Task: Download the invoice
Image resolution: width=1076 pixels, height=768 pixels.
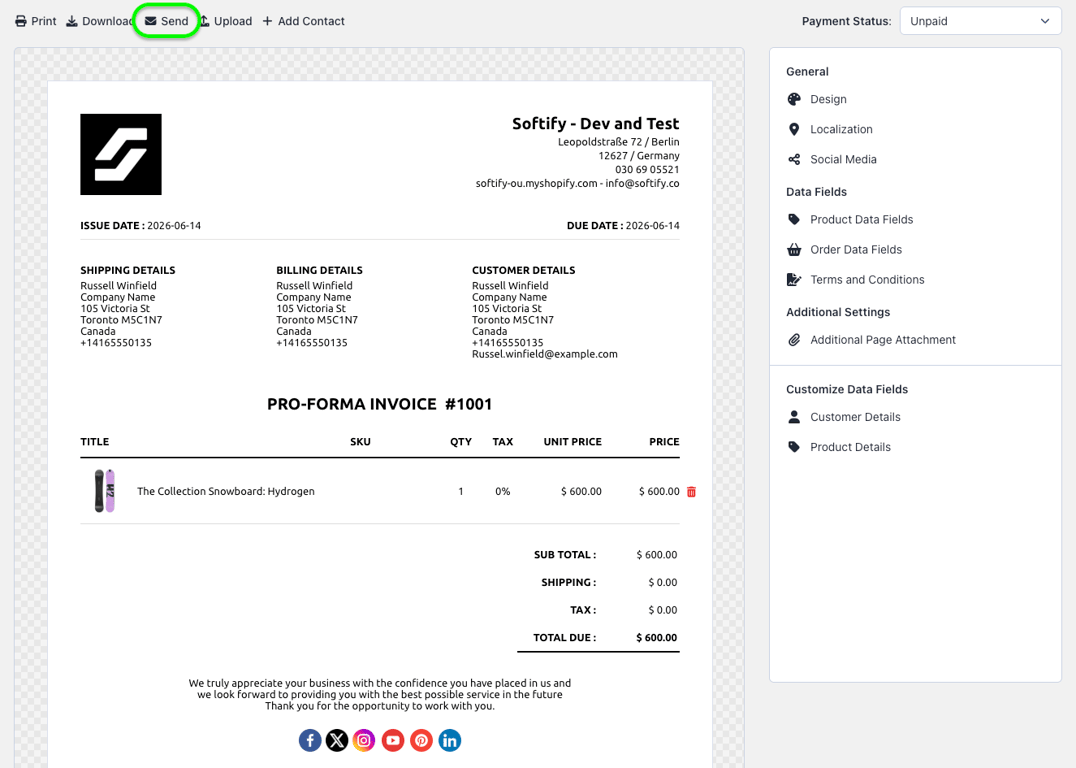Action: coord(99,21)
